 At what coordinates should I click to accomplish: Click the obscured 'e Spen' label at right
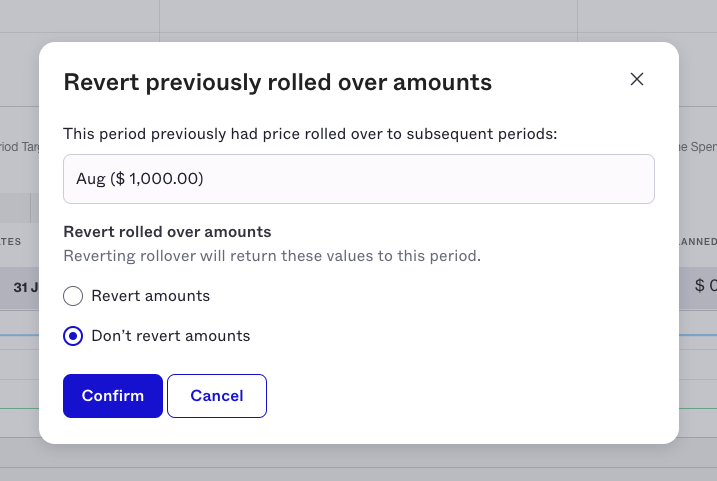[698, 147]
